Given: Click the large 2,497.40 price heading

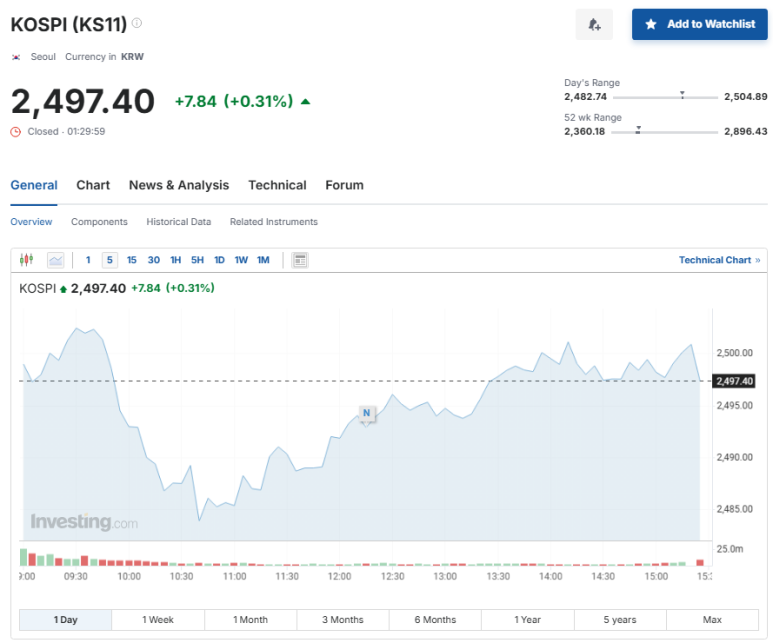Looking at the screenshot, I should point(83,102).
